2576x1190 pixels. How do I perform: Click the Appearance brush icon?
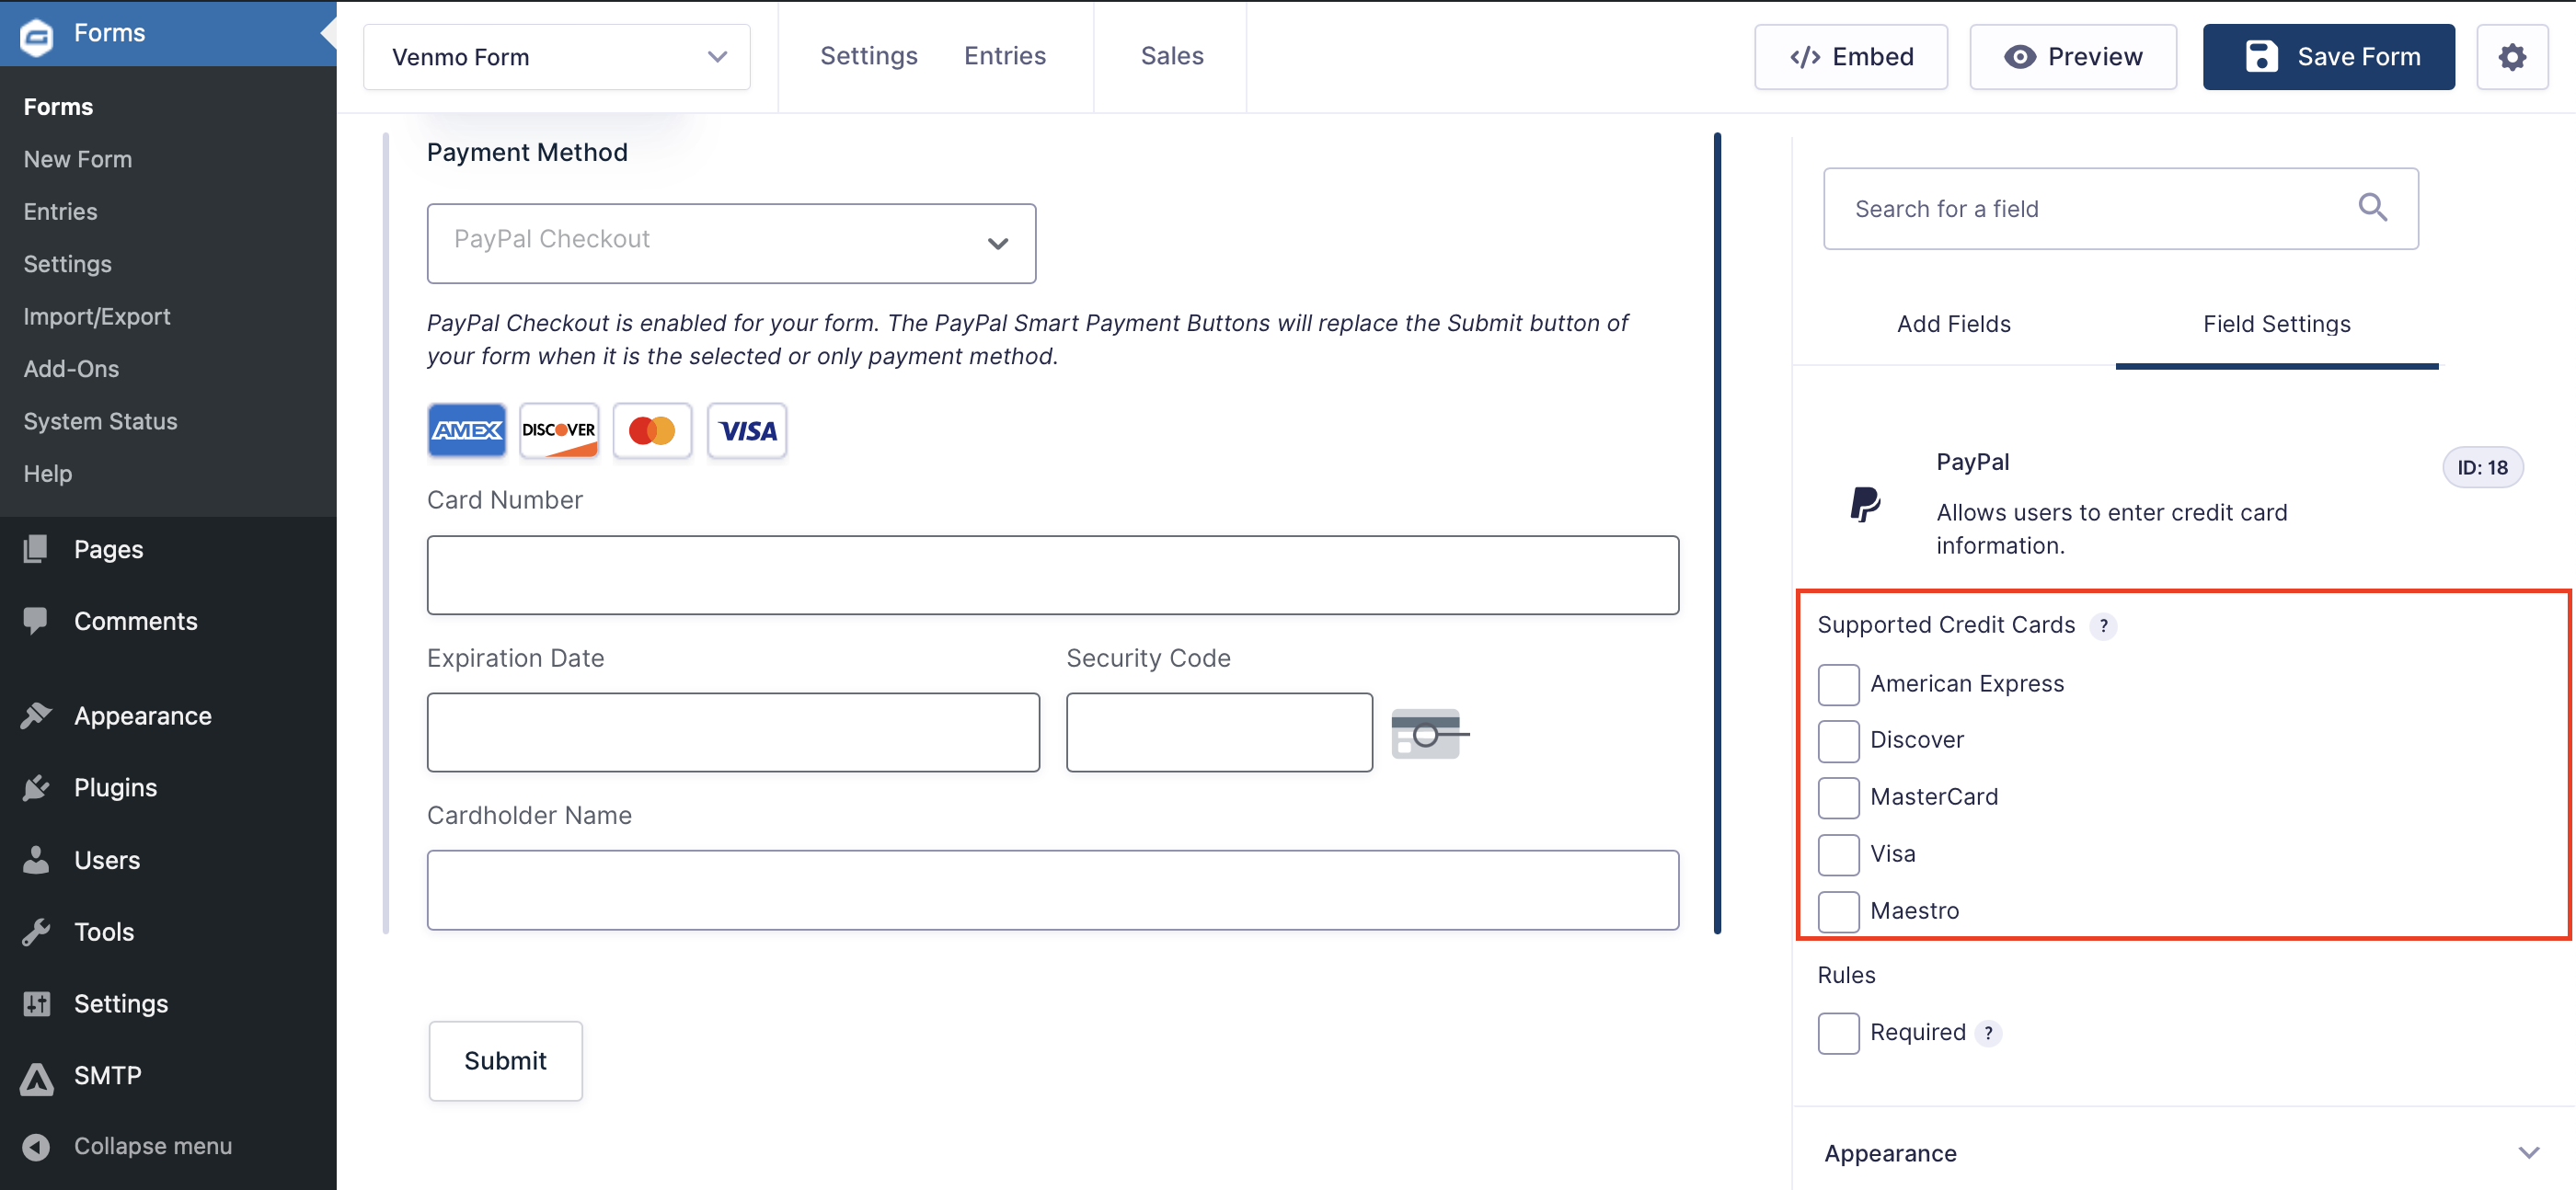click(x=36, y=716)
